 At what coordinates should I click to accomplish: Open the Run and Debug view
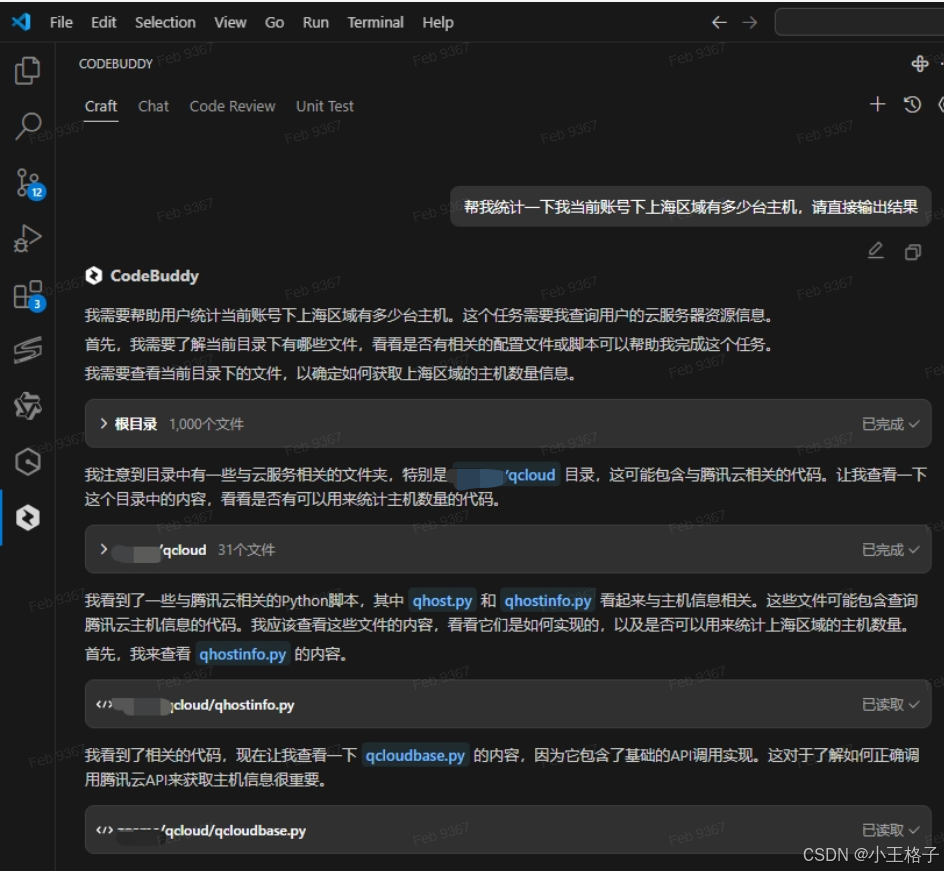coord(27,238)
